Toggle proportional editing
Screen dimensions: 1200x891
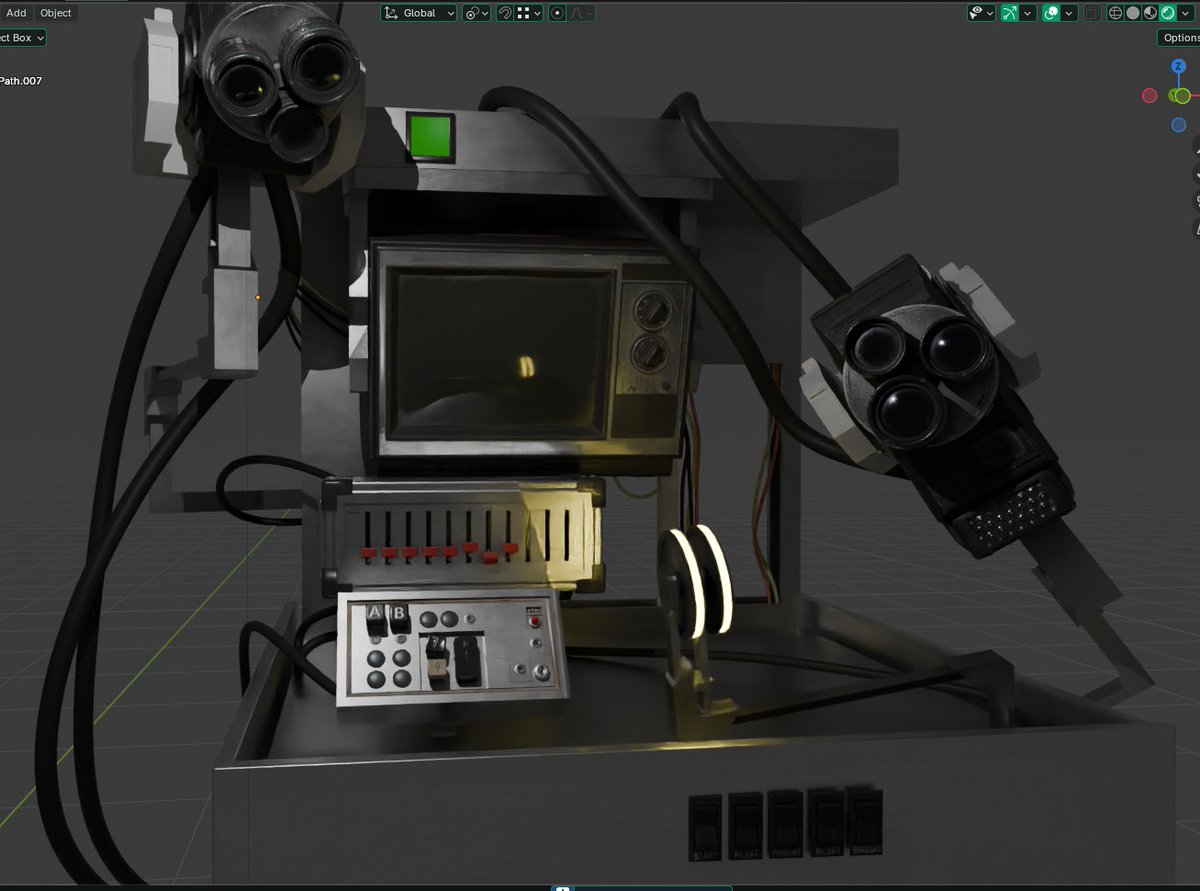(557, 13)
